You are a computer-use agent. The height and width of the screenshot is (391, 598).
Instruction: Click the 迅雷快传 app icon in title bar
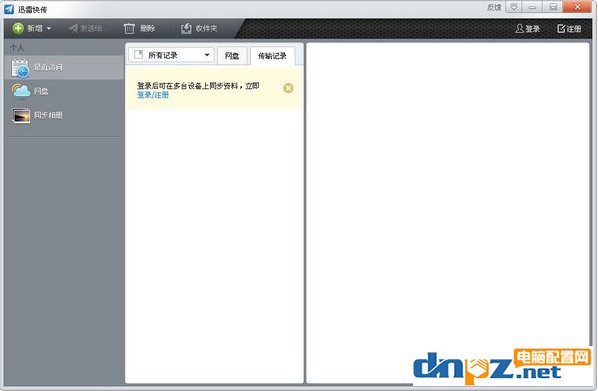coord(9,9)
